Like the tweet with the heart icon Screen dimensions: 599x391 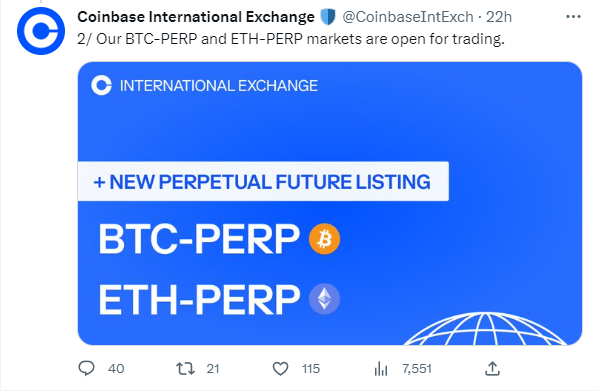pos(280,368)
